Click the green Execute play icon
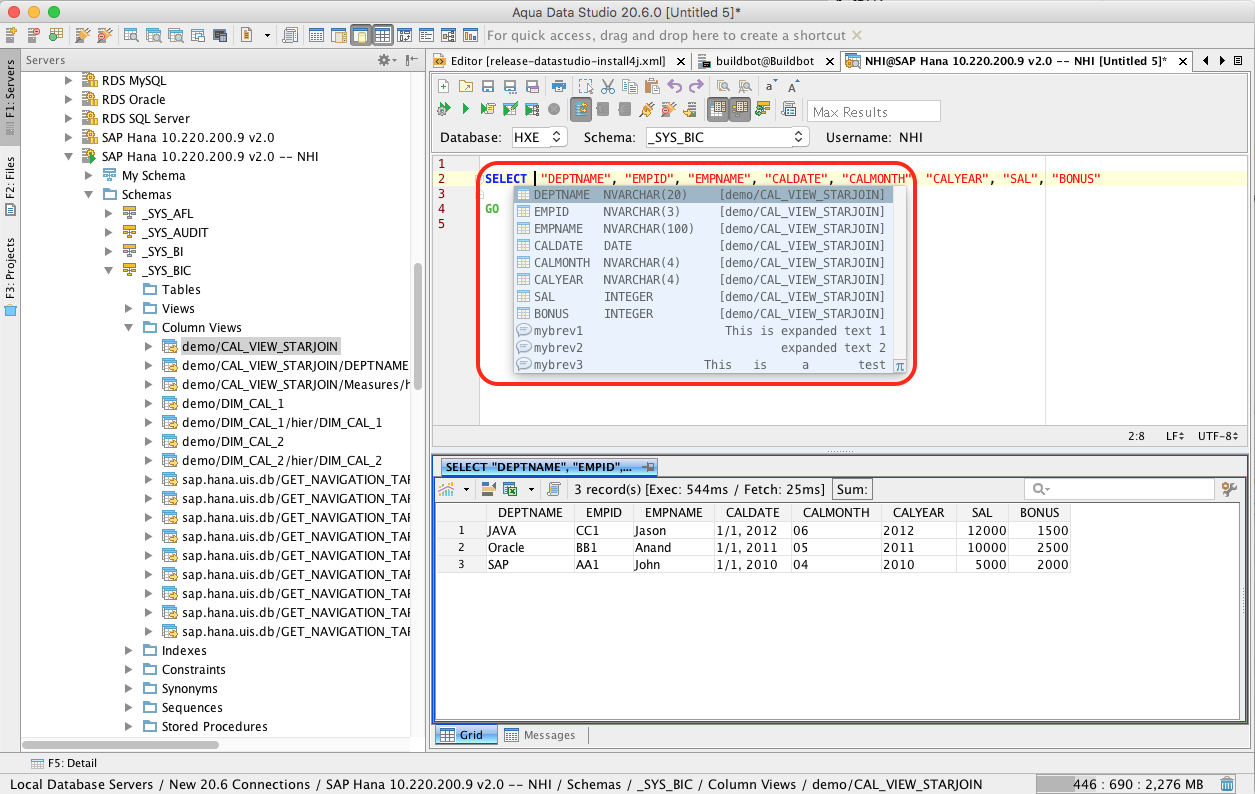Screen dimensions: 1255x794 465,109
